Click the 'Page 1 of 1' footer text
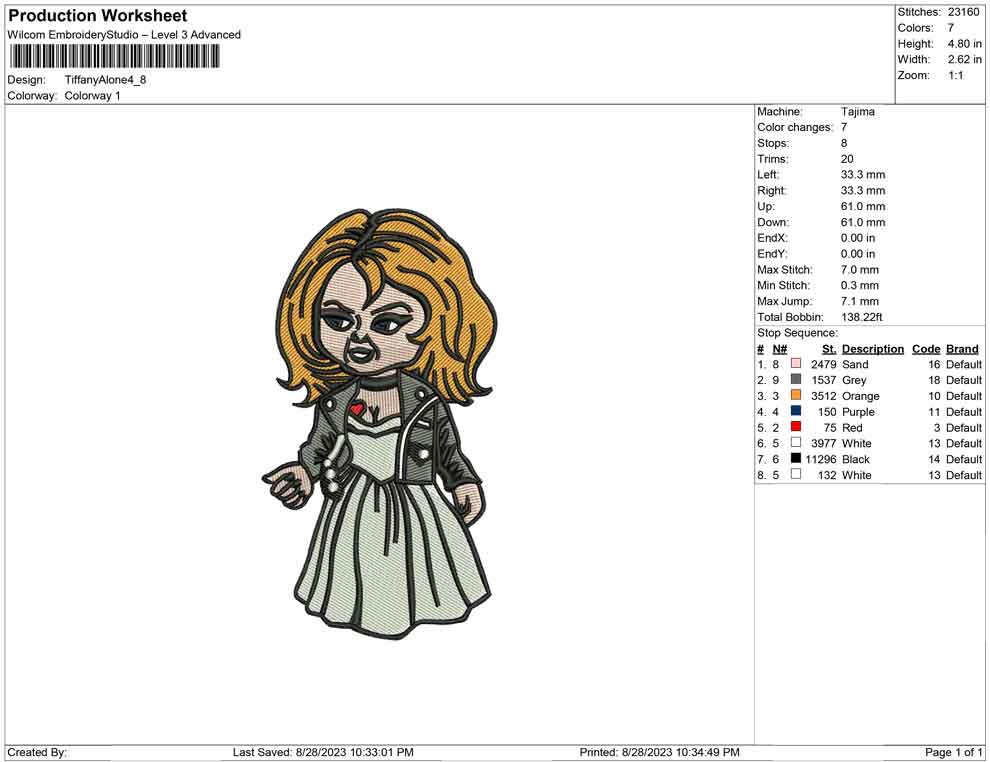 pyautogui.click(x=953, y=752)
